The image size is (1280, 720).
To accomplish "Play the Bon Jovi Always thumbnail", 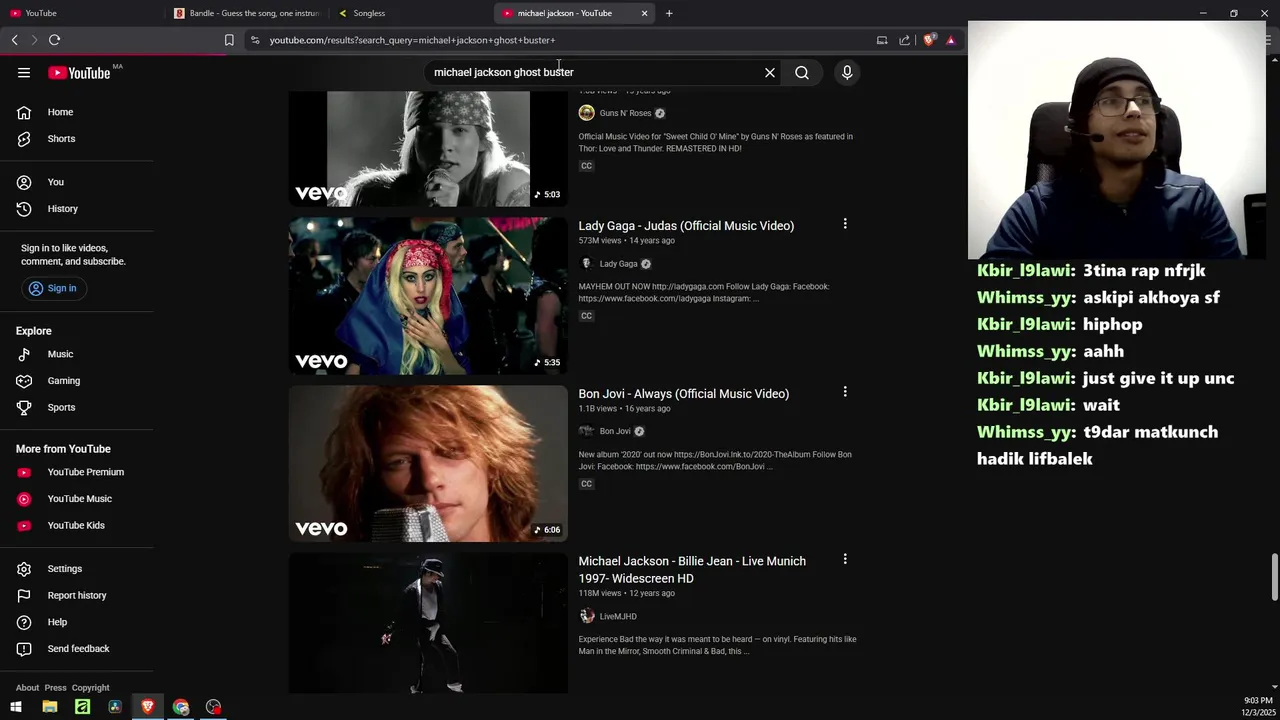I will pyautogui.click(x=428, y=464).
